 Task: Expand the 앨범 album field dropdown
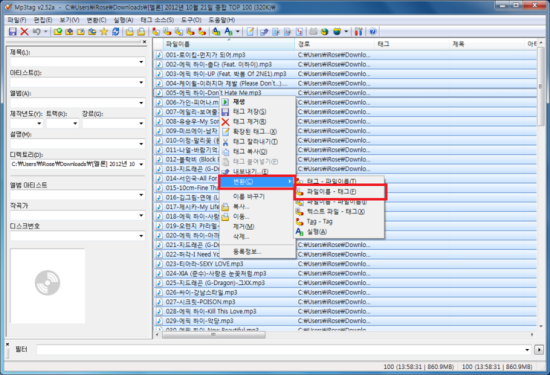point(141,103)
